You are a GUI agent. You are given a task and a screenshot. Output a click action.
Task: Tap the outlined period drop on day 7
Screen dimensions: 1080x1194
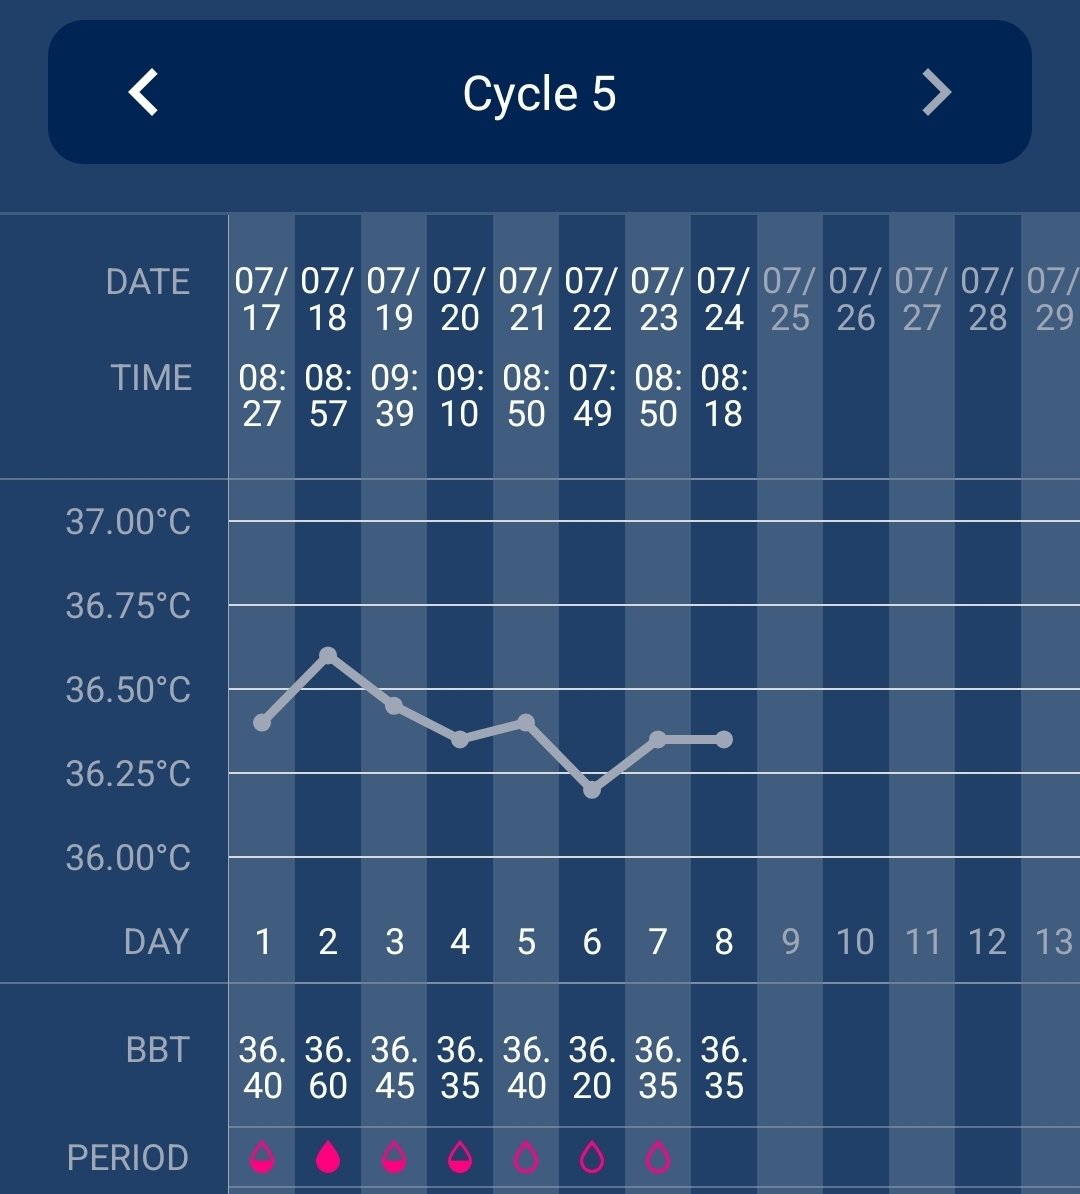[x=658, y=1158]
